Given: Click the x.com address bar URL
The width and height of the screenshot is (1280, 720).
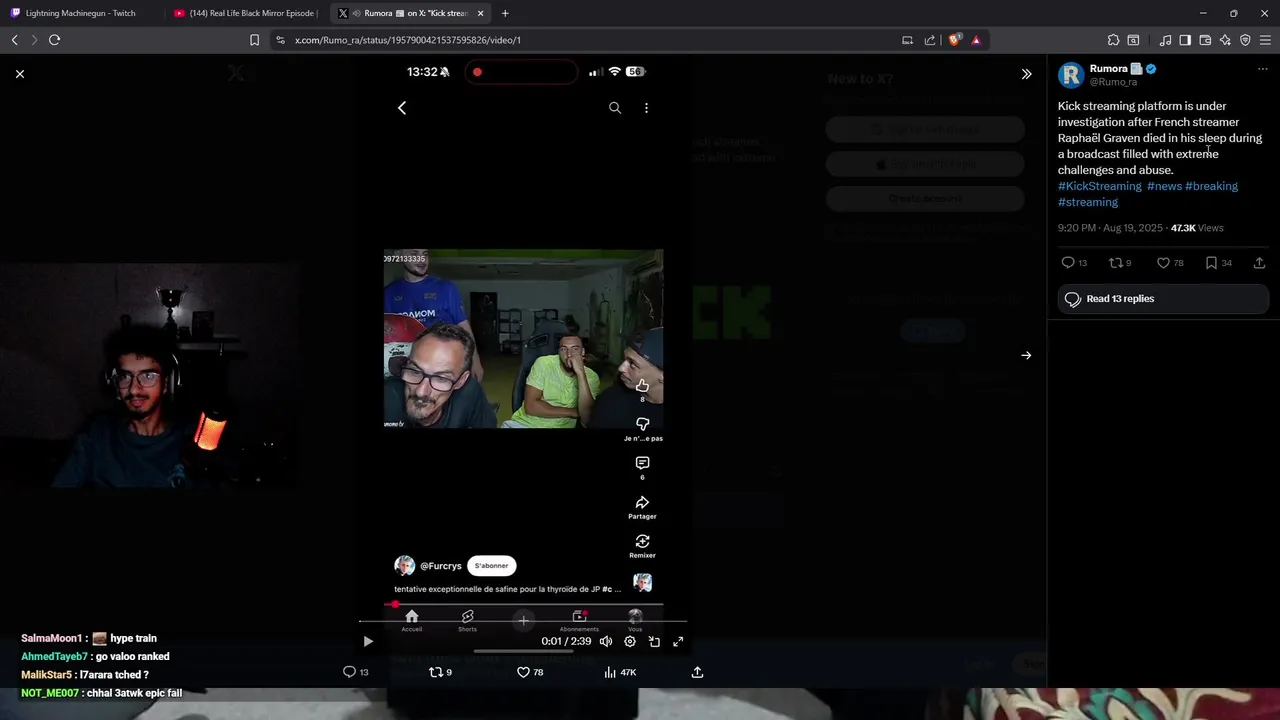Looking at the screenshot, I should click(x=408, y=40).
